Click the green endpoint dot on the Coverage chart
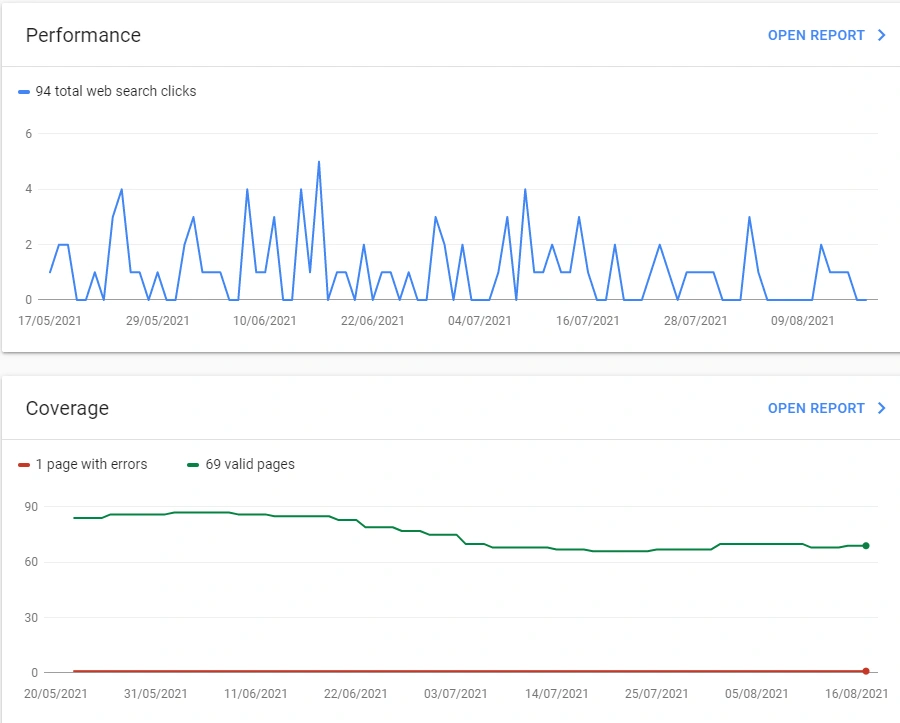The width and height of the screenshot is (900, 723). 866,545
